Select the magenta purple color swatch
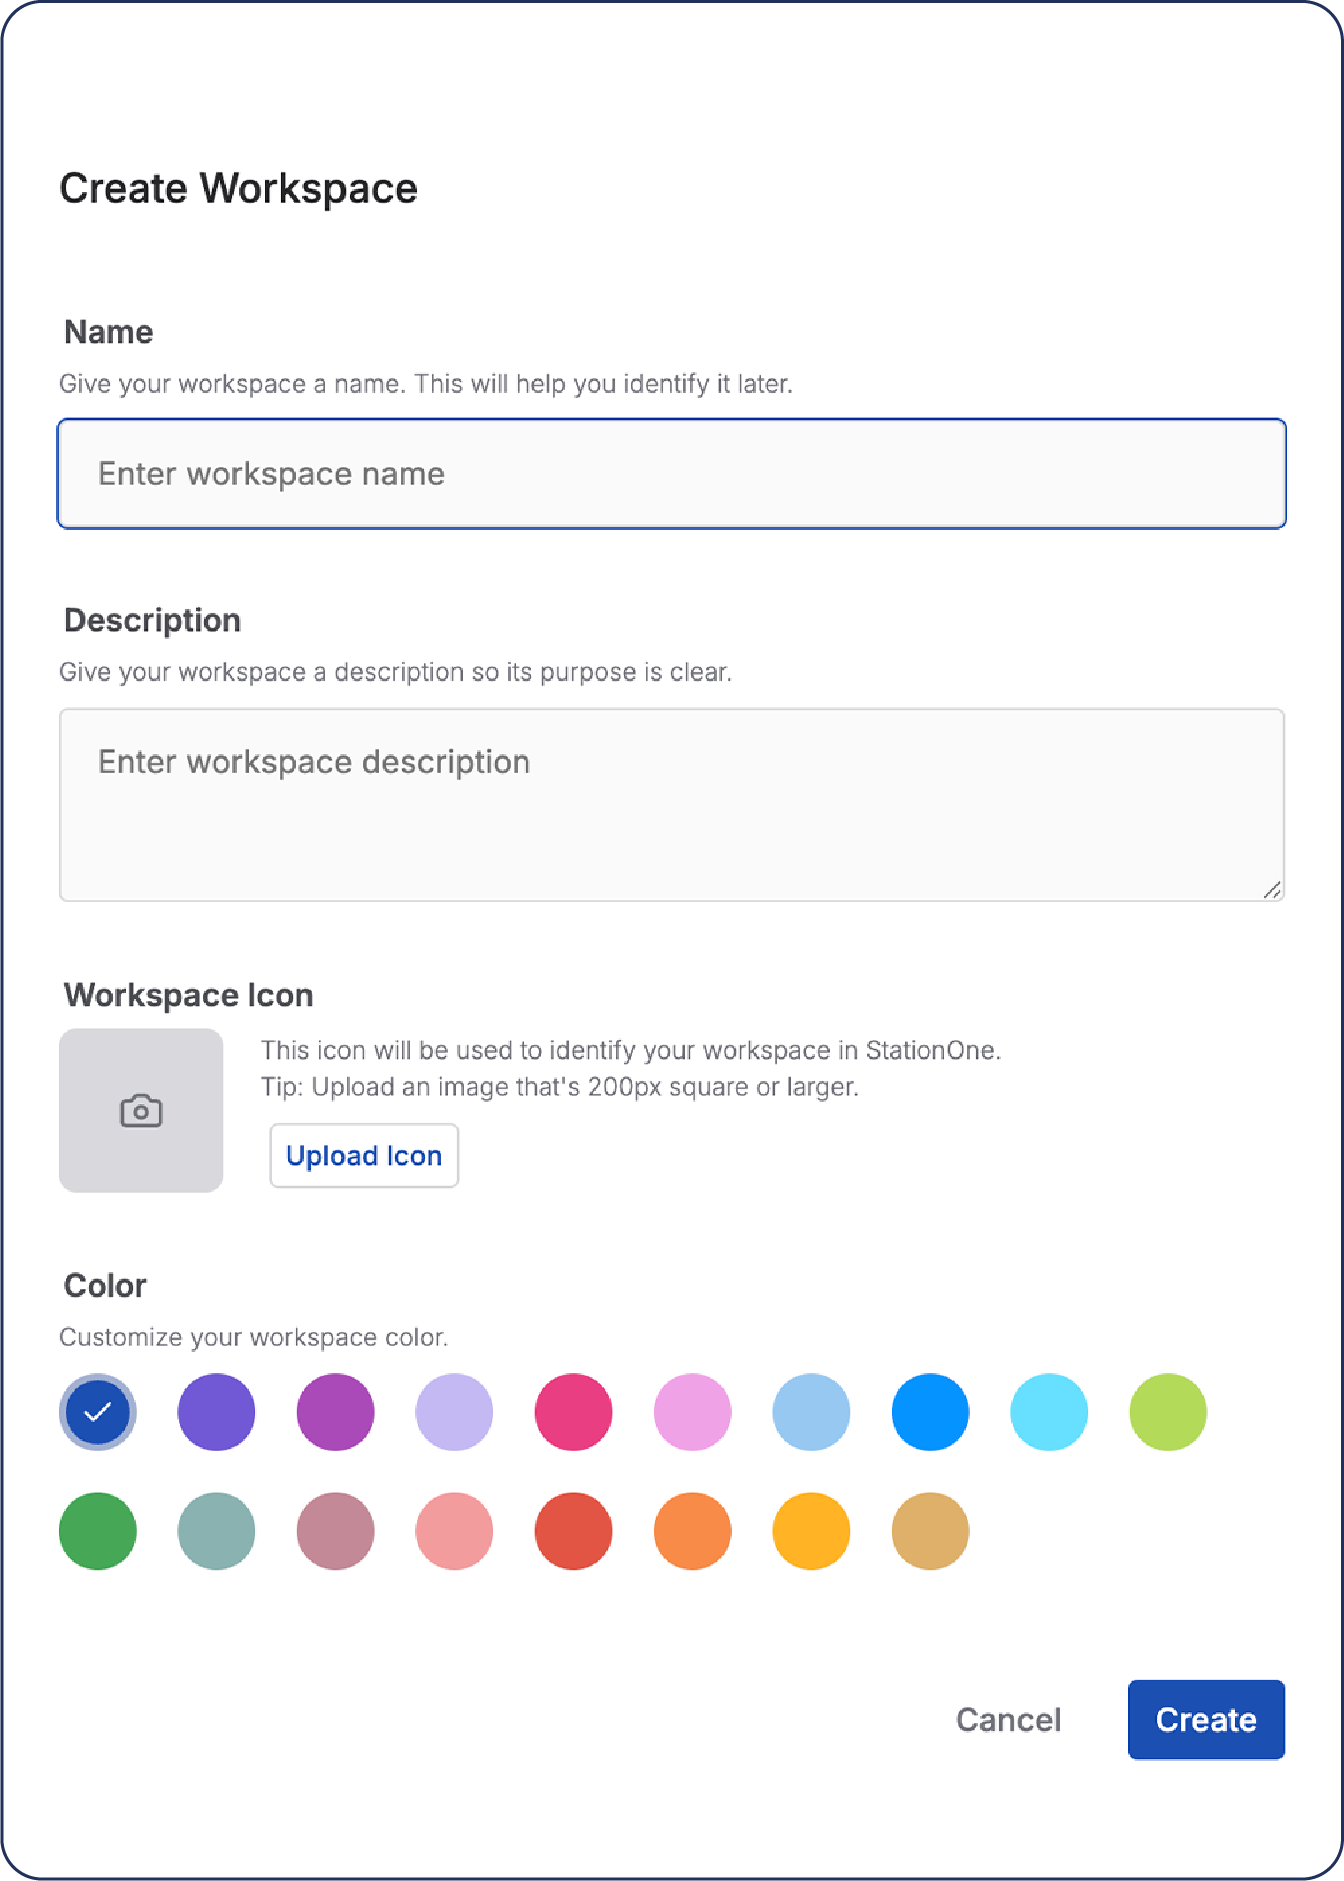 335,1412
